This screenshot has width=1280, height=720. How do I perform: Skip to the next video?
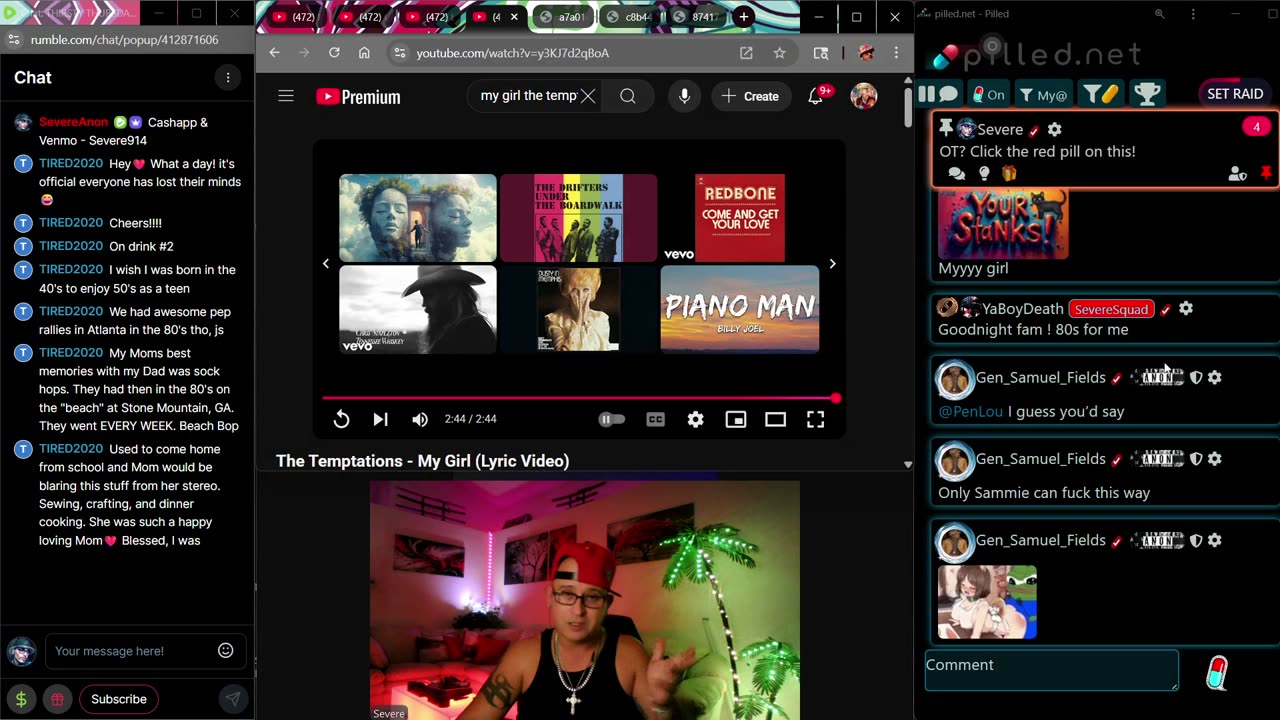(380, 419)
